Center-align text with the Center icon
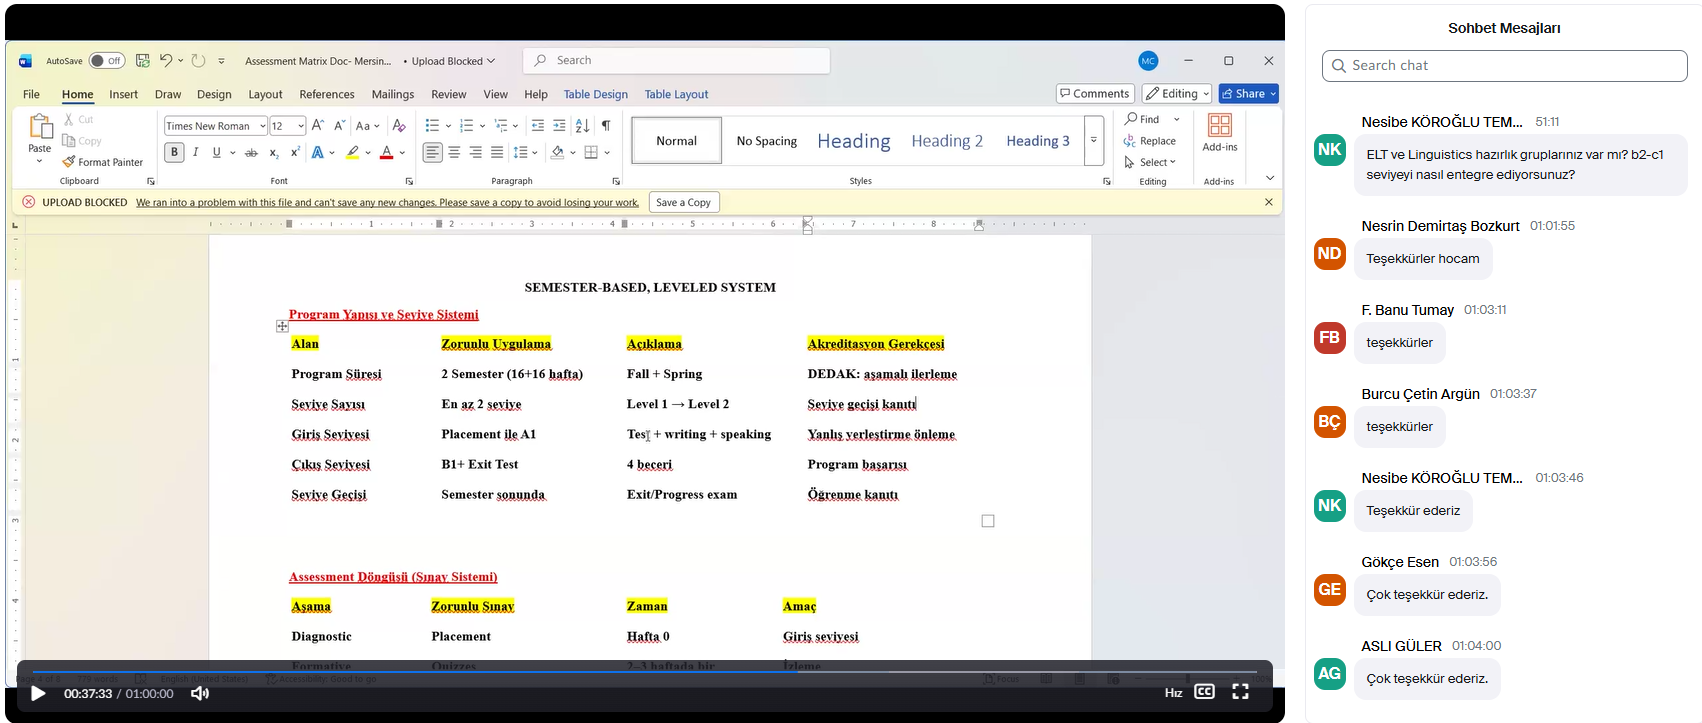 click(x=454, y=152)
